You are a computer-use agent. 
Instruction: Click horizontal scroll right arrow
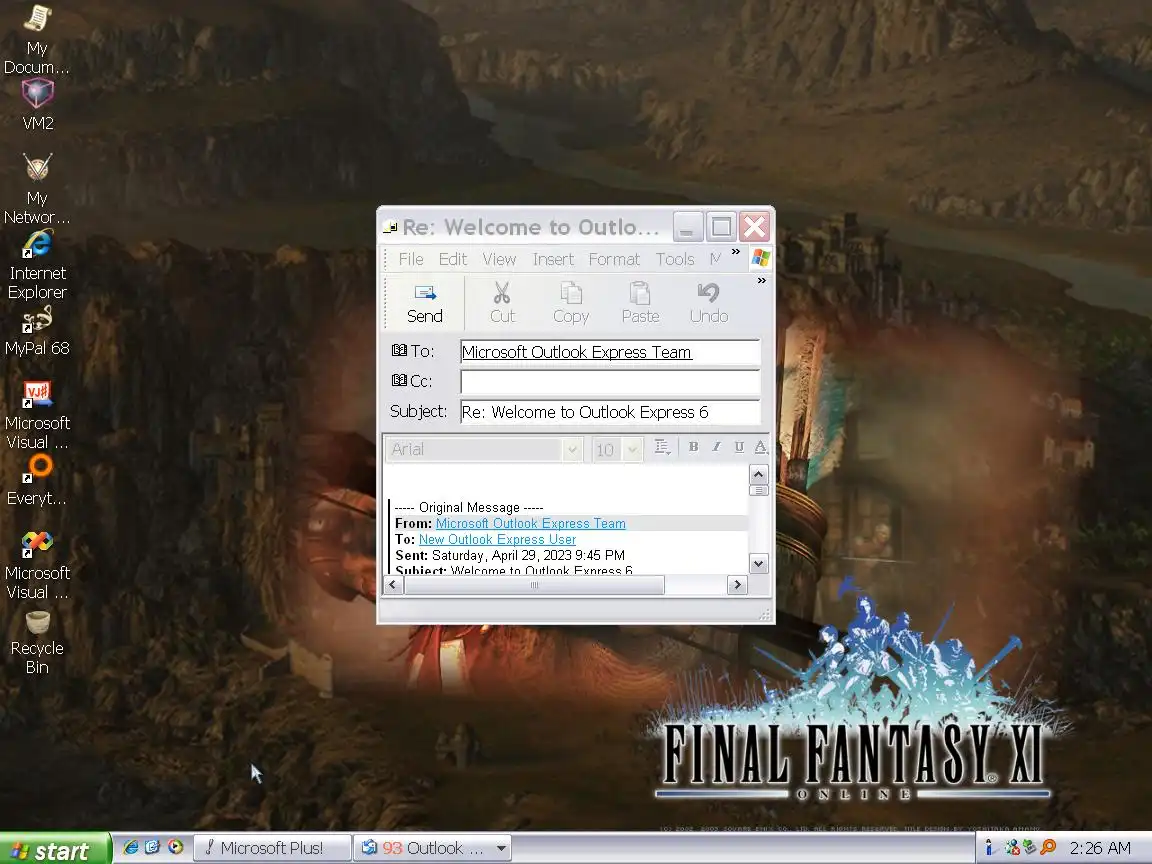click(738, 585)
